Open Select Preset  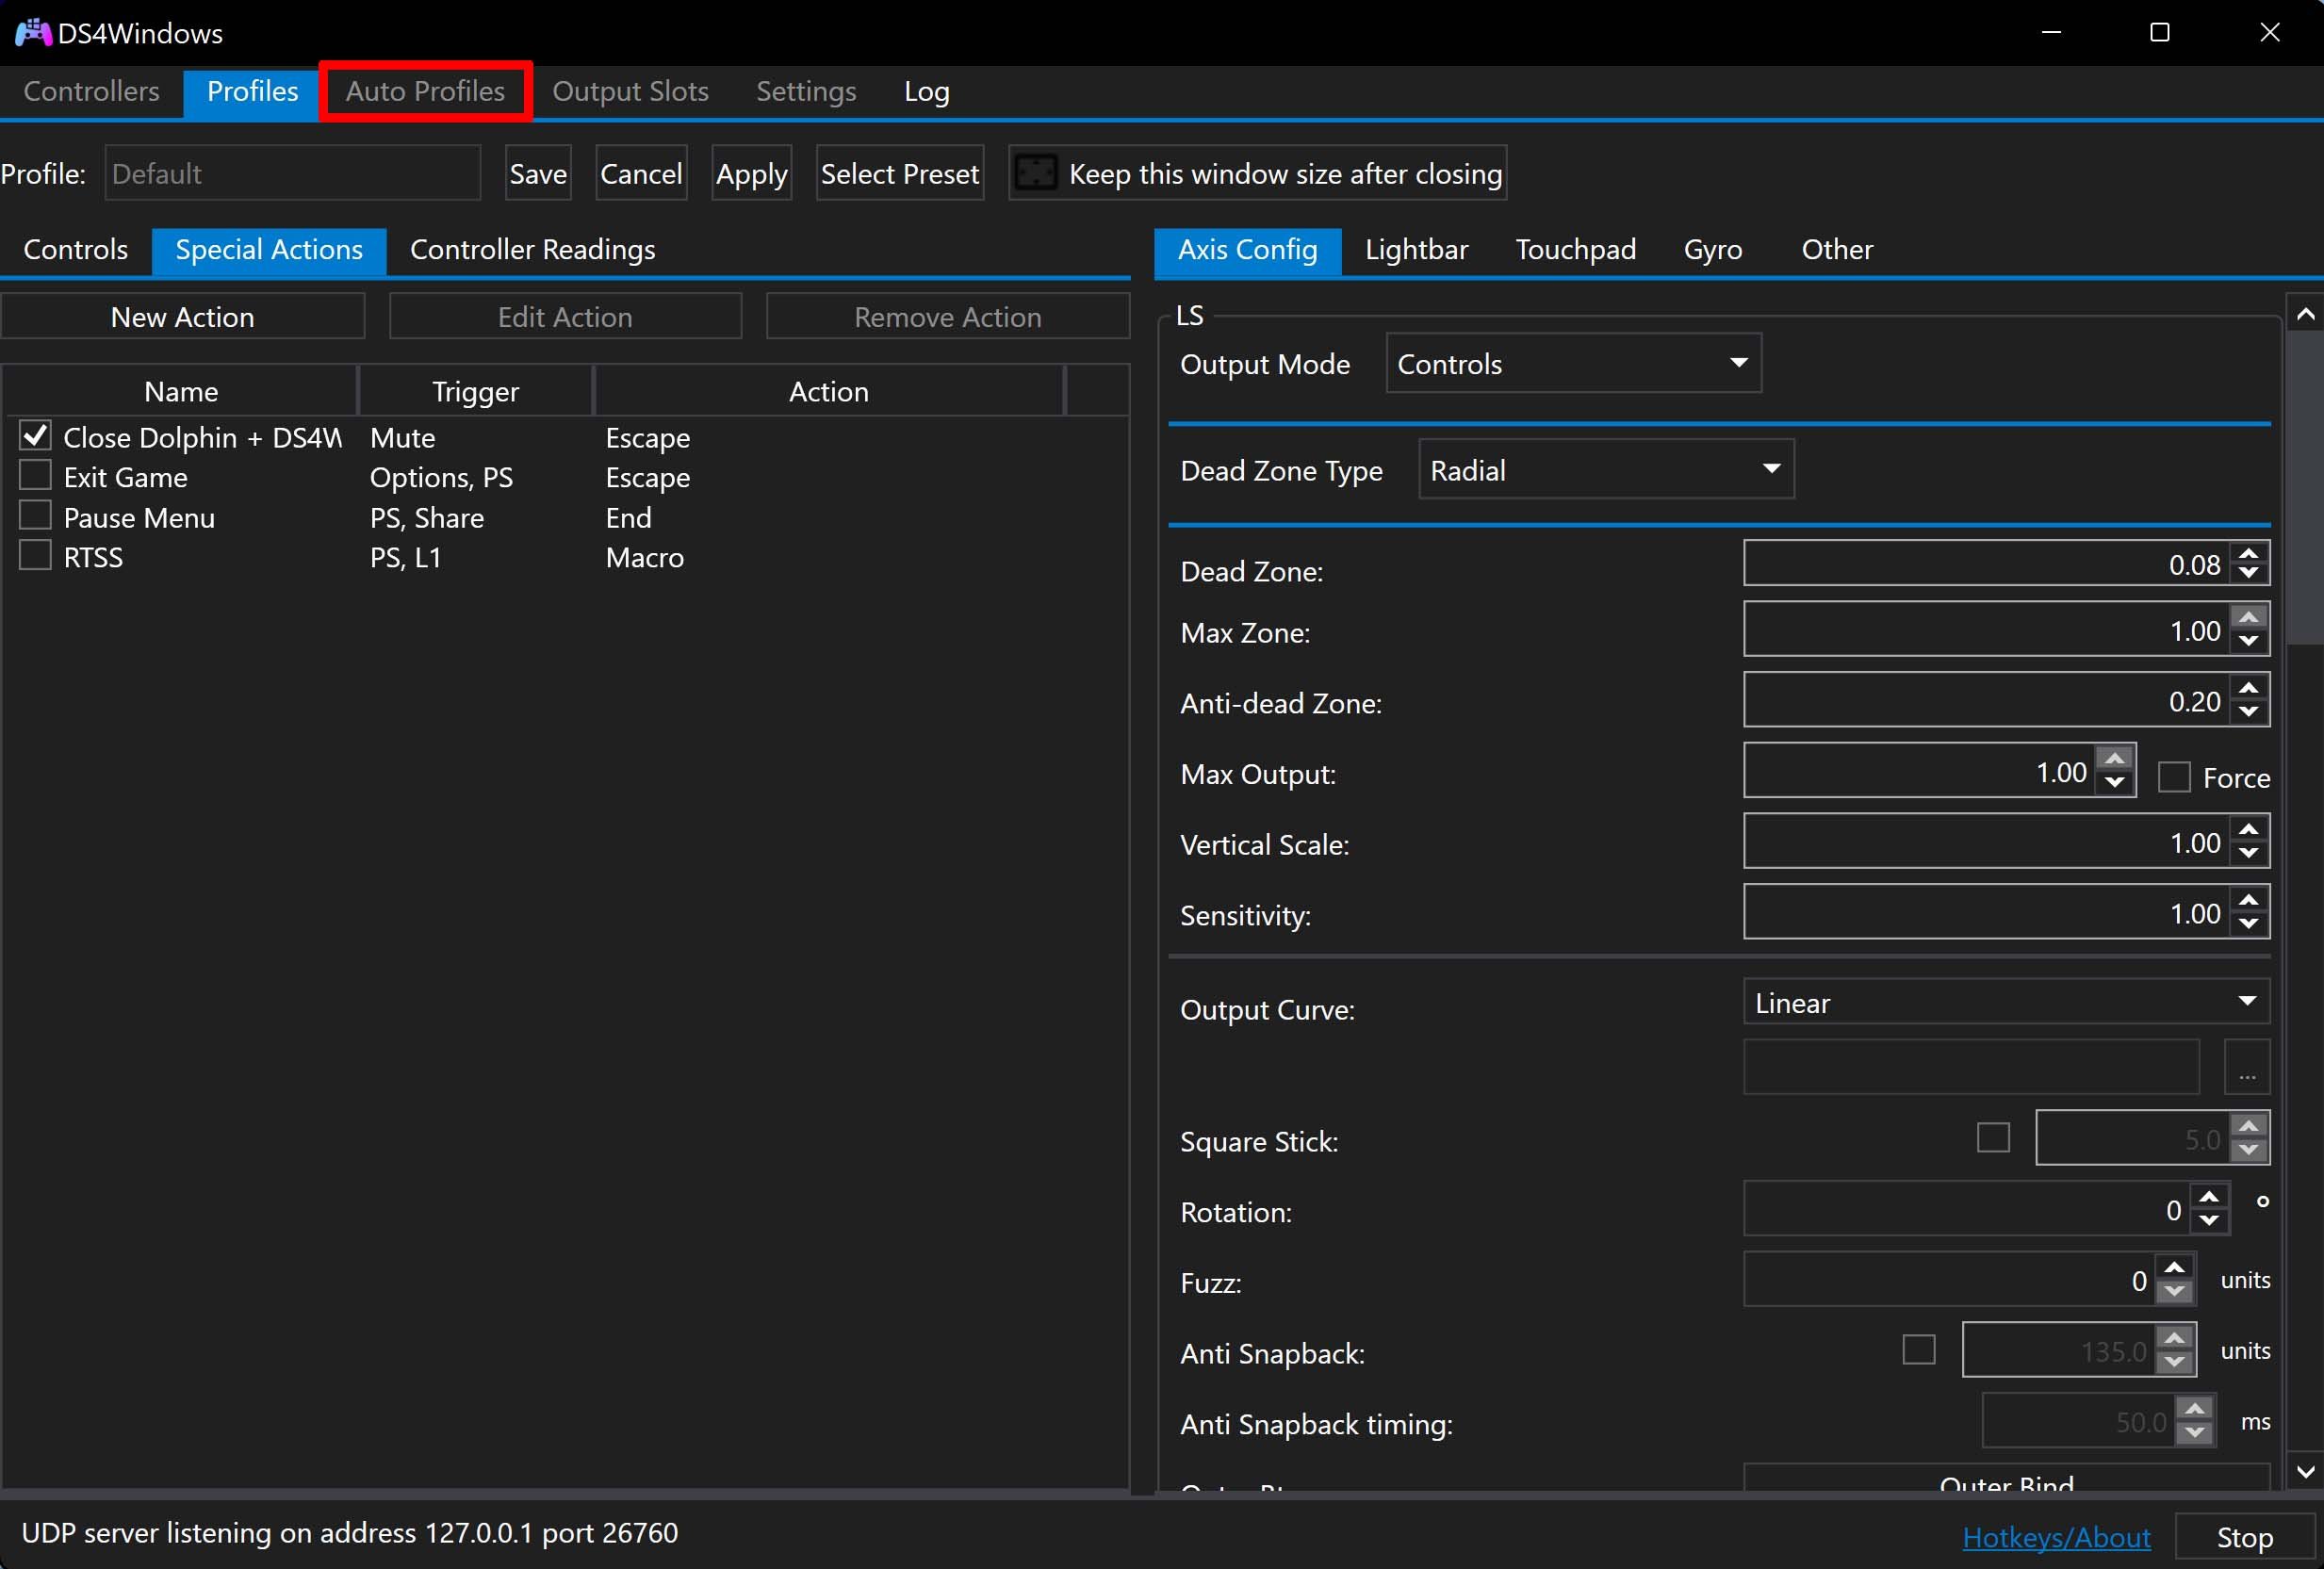[x=899, y=174]
